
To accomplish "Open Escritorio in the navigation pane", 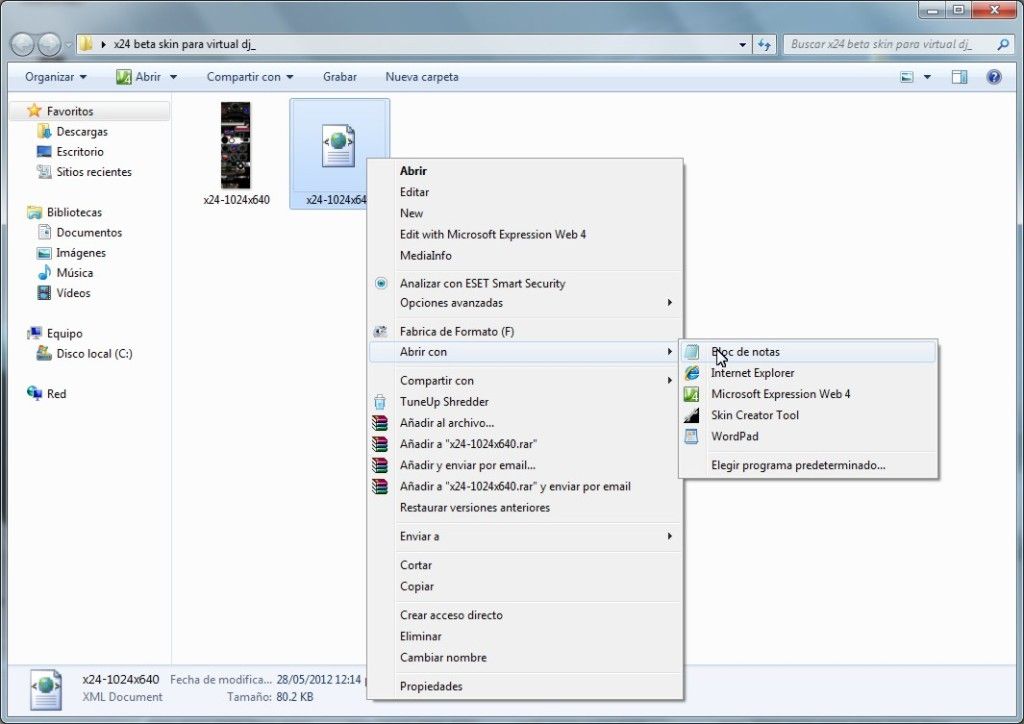I will tap(80, 151).
